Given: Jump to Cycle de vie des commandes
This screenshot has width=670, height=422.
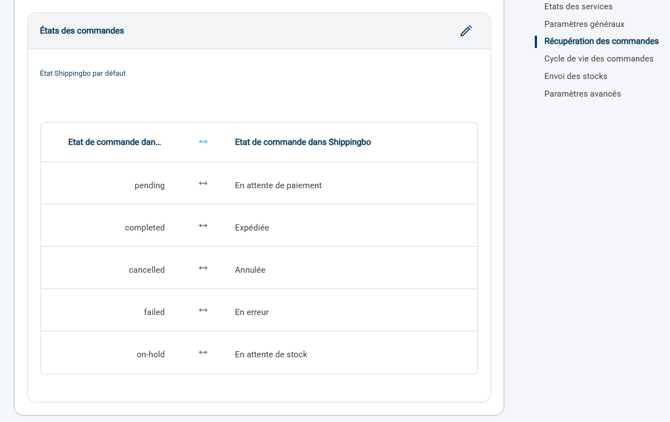Looking at the screenshot, I should pos(599,59).
